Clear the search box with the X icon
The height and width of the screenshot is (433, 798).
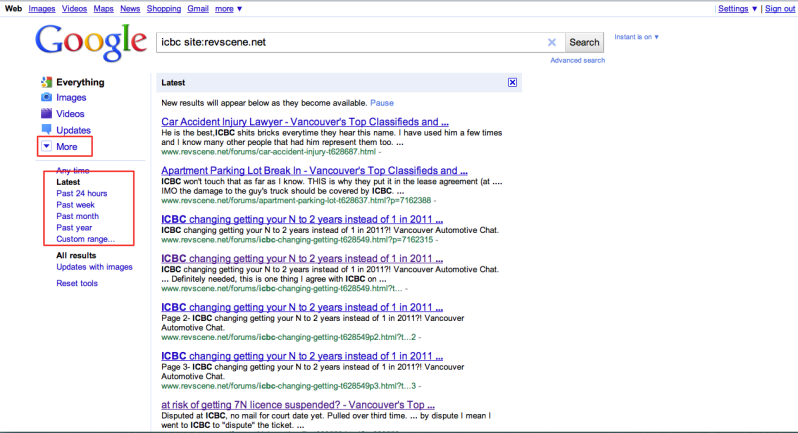pos(552,42)
